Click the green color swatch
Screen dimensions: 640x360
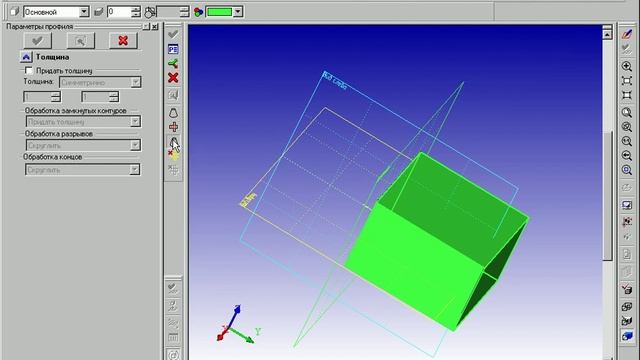pos(220,12)
